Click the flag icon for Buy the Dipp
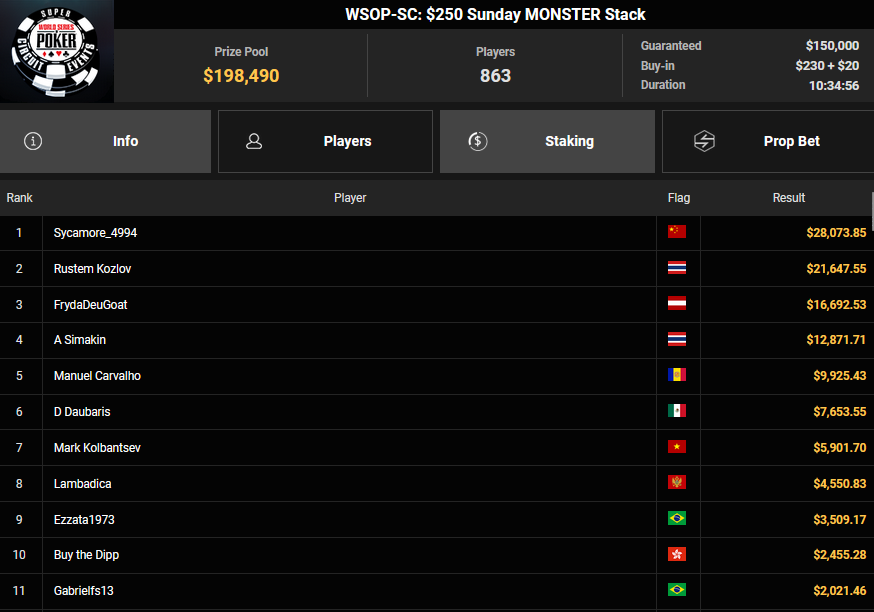 coord(677,555)
